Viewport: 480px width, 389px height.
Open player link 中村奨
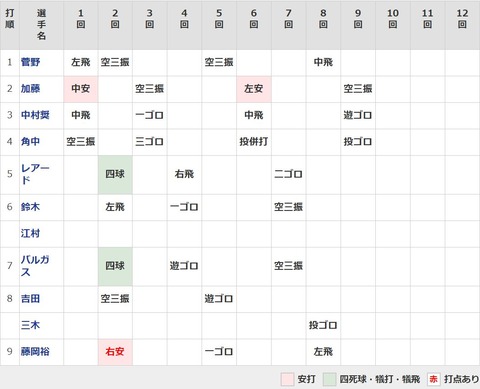[x=35, y=115]
